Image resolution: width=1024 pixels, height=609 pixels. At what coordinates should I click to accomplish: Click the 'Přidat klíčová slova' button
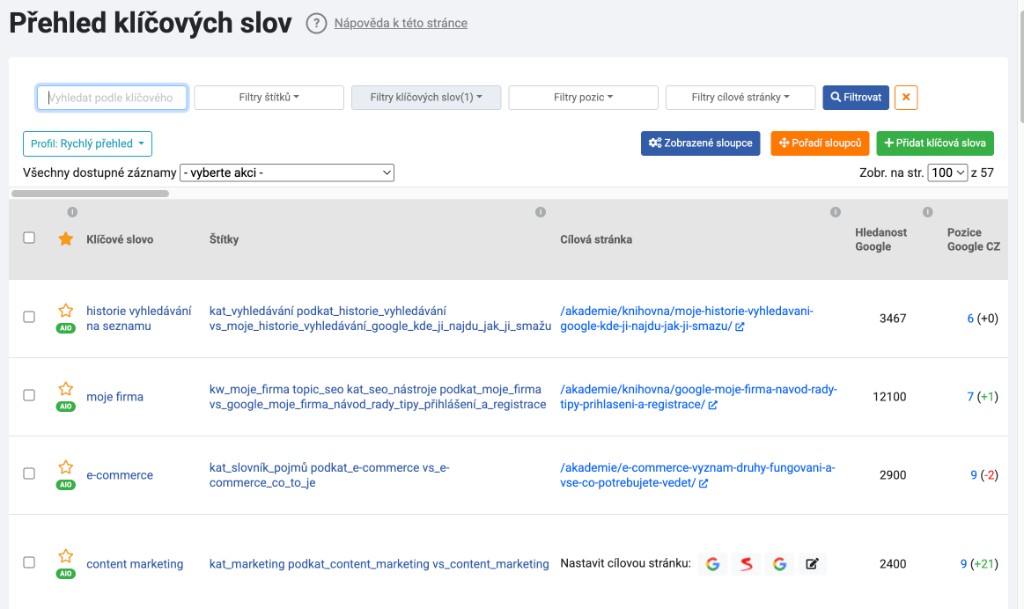(935, 143)
